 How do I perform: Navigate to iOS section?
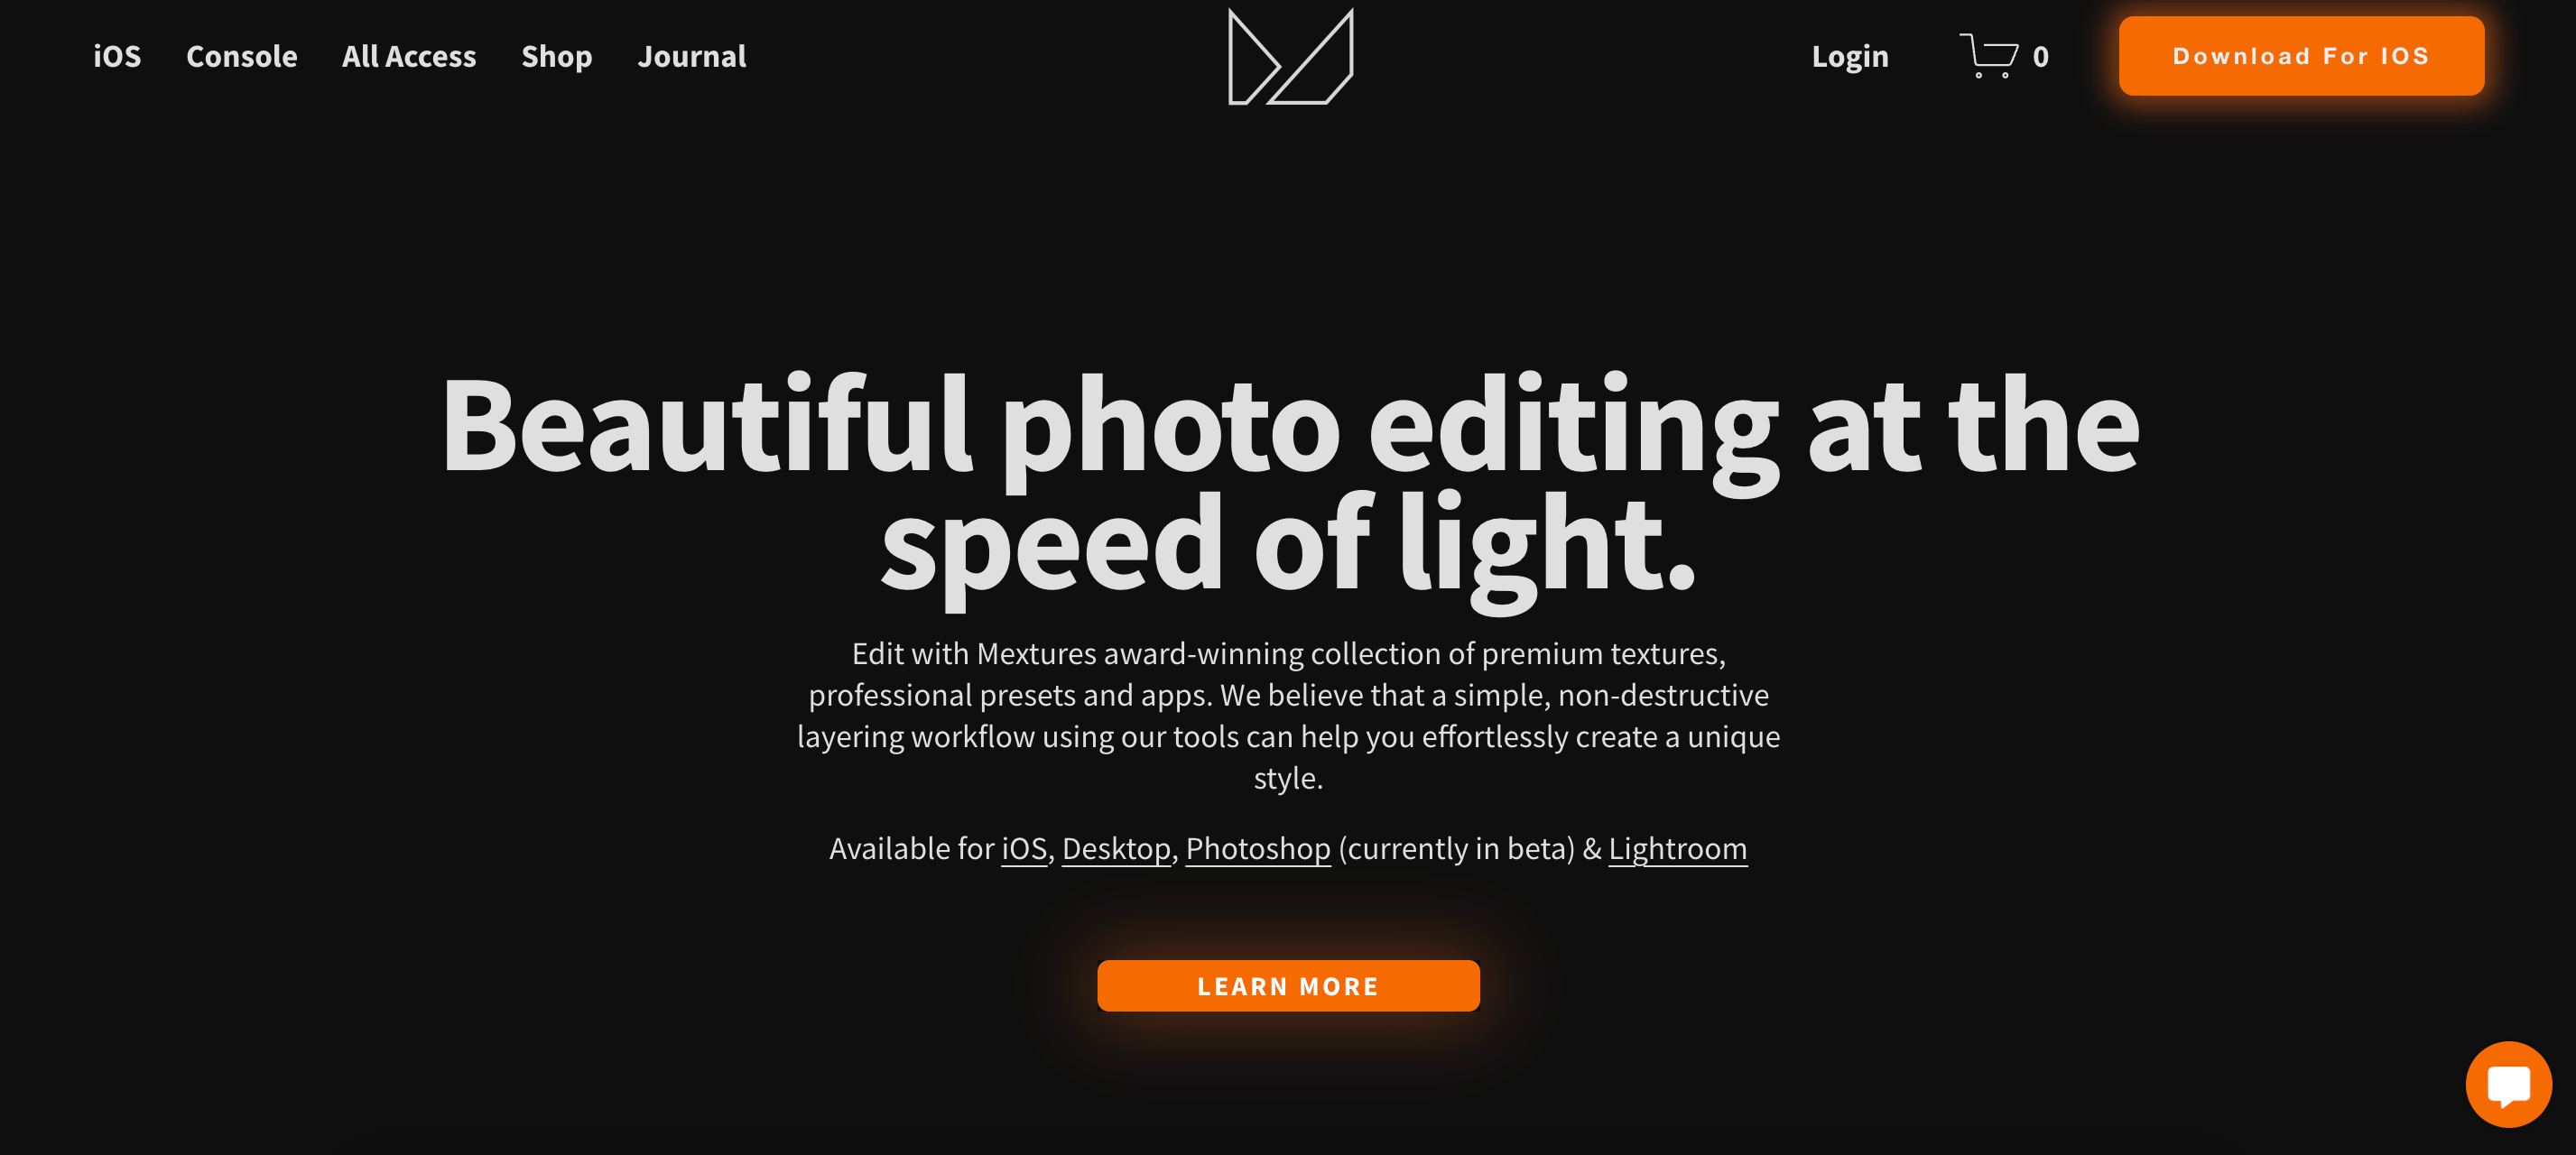tap(116, 54)
